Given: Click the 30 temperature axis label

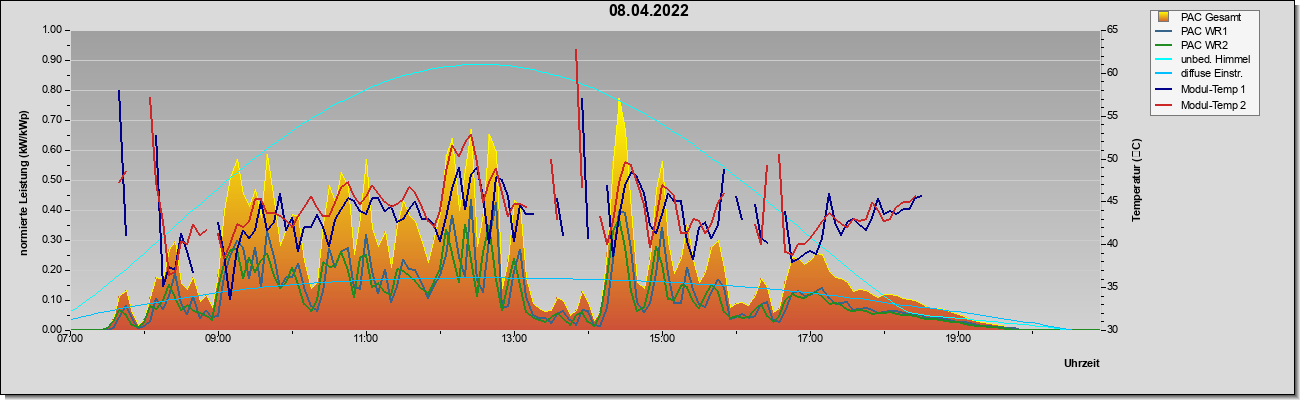Looking at the screenshot, I should [1084, 330].
